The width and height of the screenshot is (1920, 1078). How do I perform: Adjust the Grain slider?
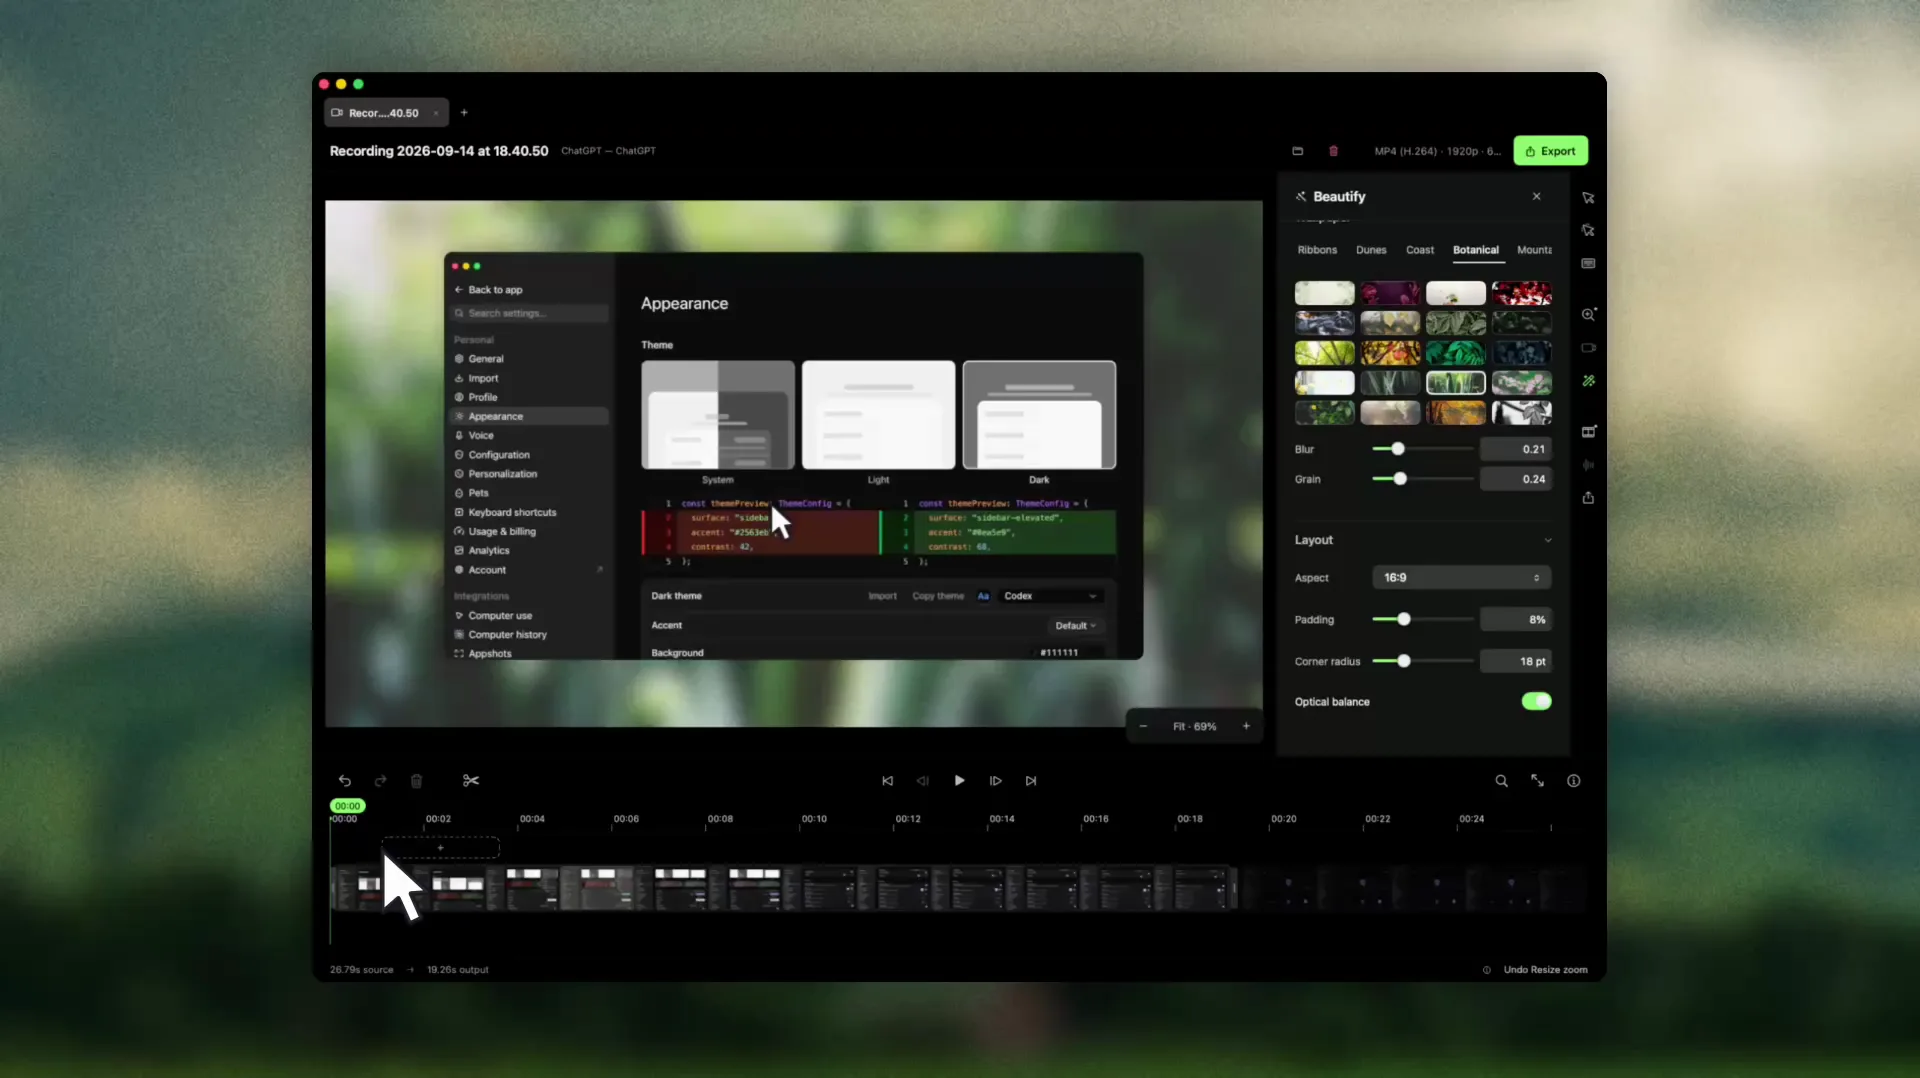tap(1400, 479)
